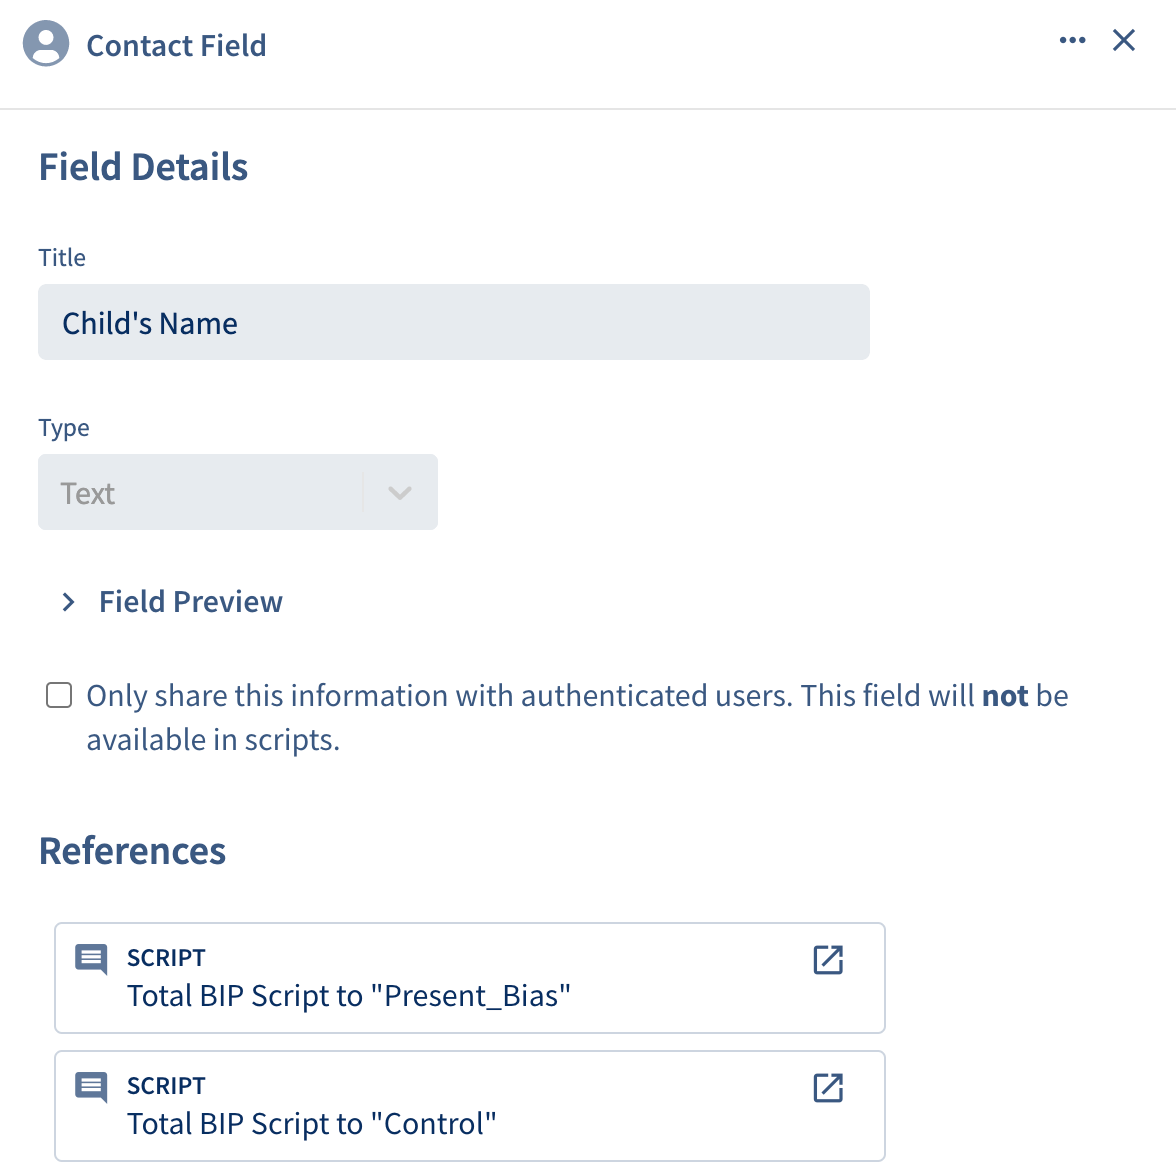Open the Type dropdown arrow
This screenshot has height=1169, width=1176.
[x=400, y=493]
